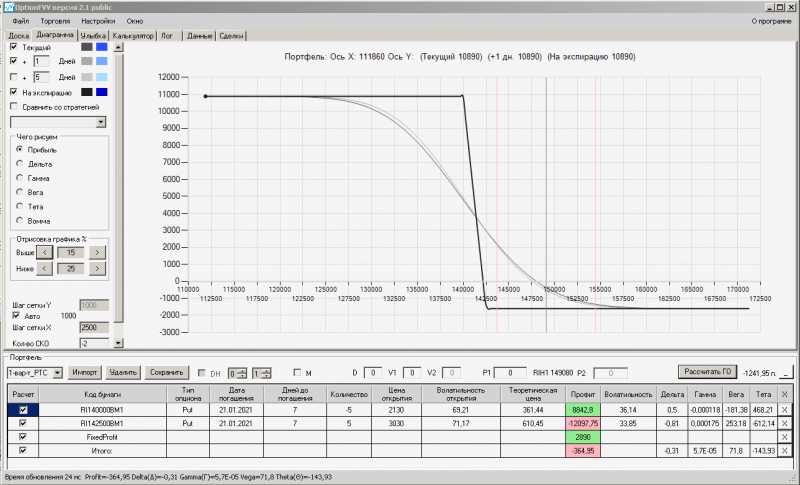Toggle the Текущий checkbox
This screenshot has width=800, height=485.
(x=14, y=47)
